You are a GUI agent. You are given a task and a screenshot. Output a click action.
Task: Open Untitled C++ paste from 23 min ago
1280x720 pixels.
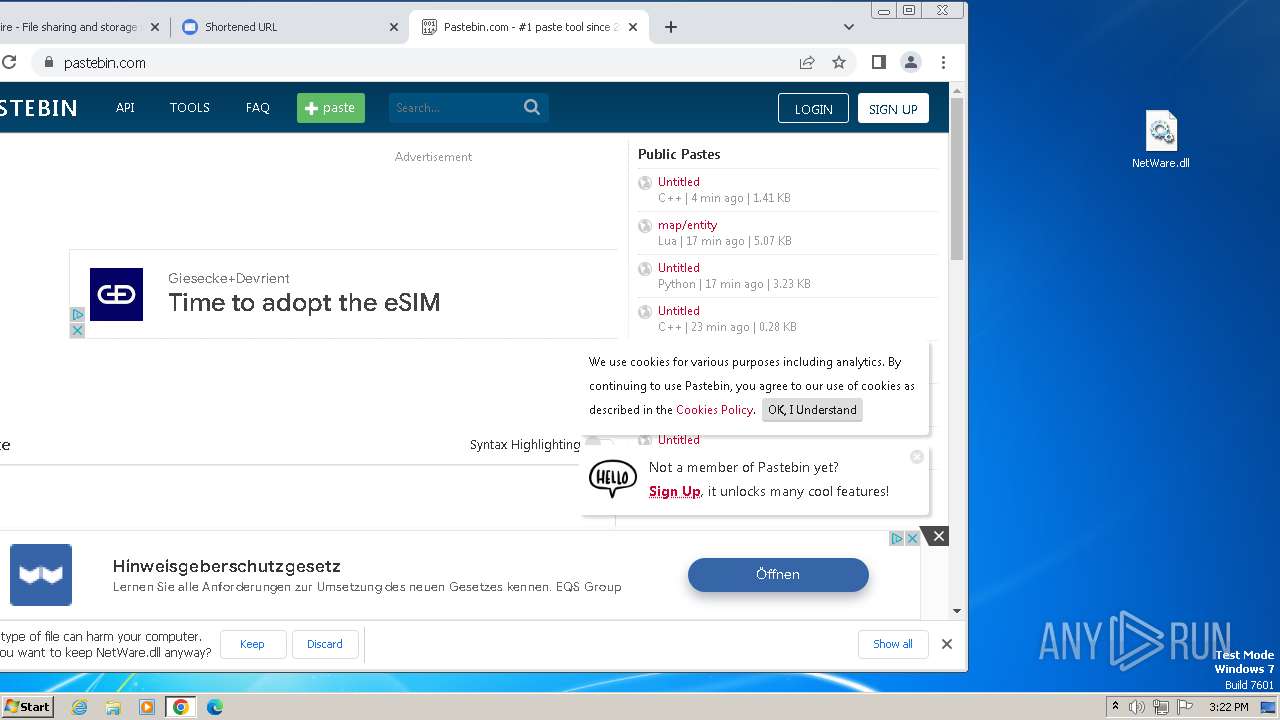coord(678,311)
